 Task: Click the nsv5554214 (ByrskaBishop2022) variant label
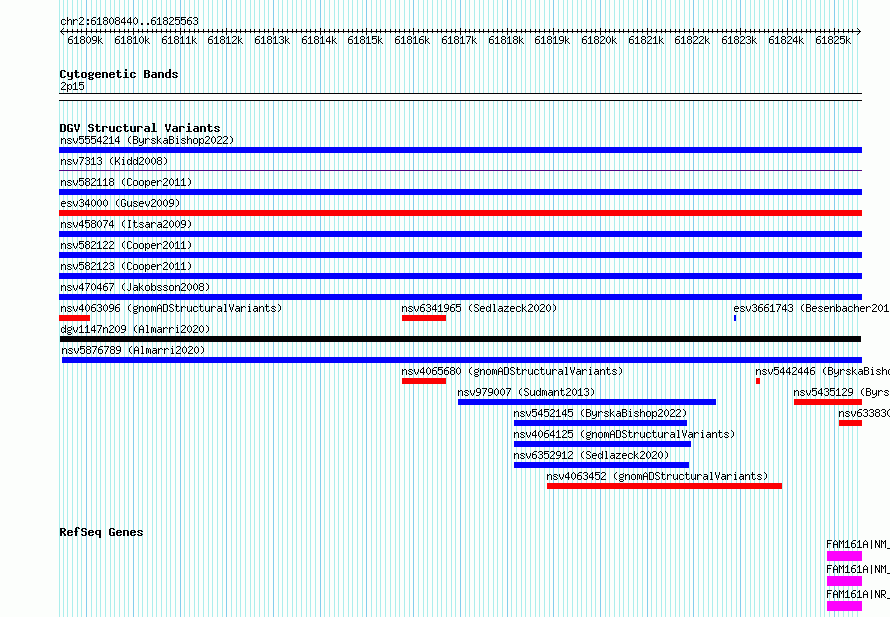tap(147, 140)
